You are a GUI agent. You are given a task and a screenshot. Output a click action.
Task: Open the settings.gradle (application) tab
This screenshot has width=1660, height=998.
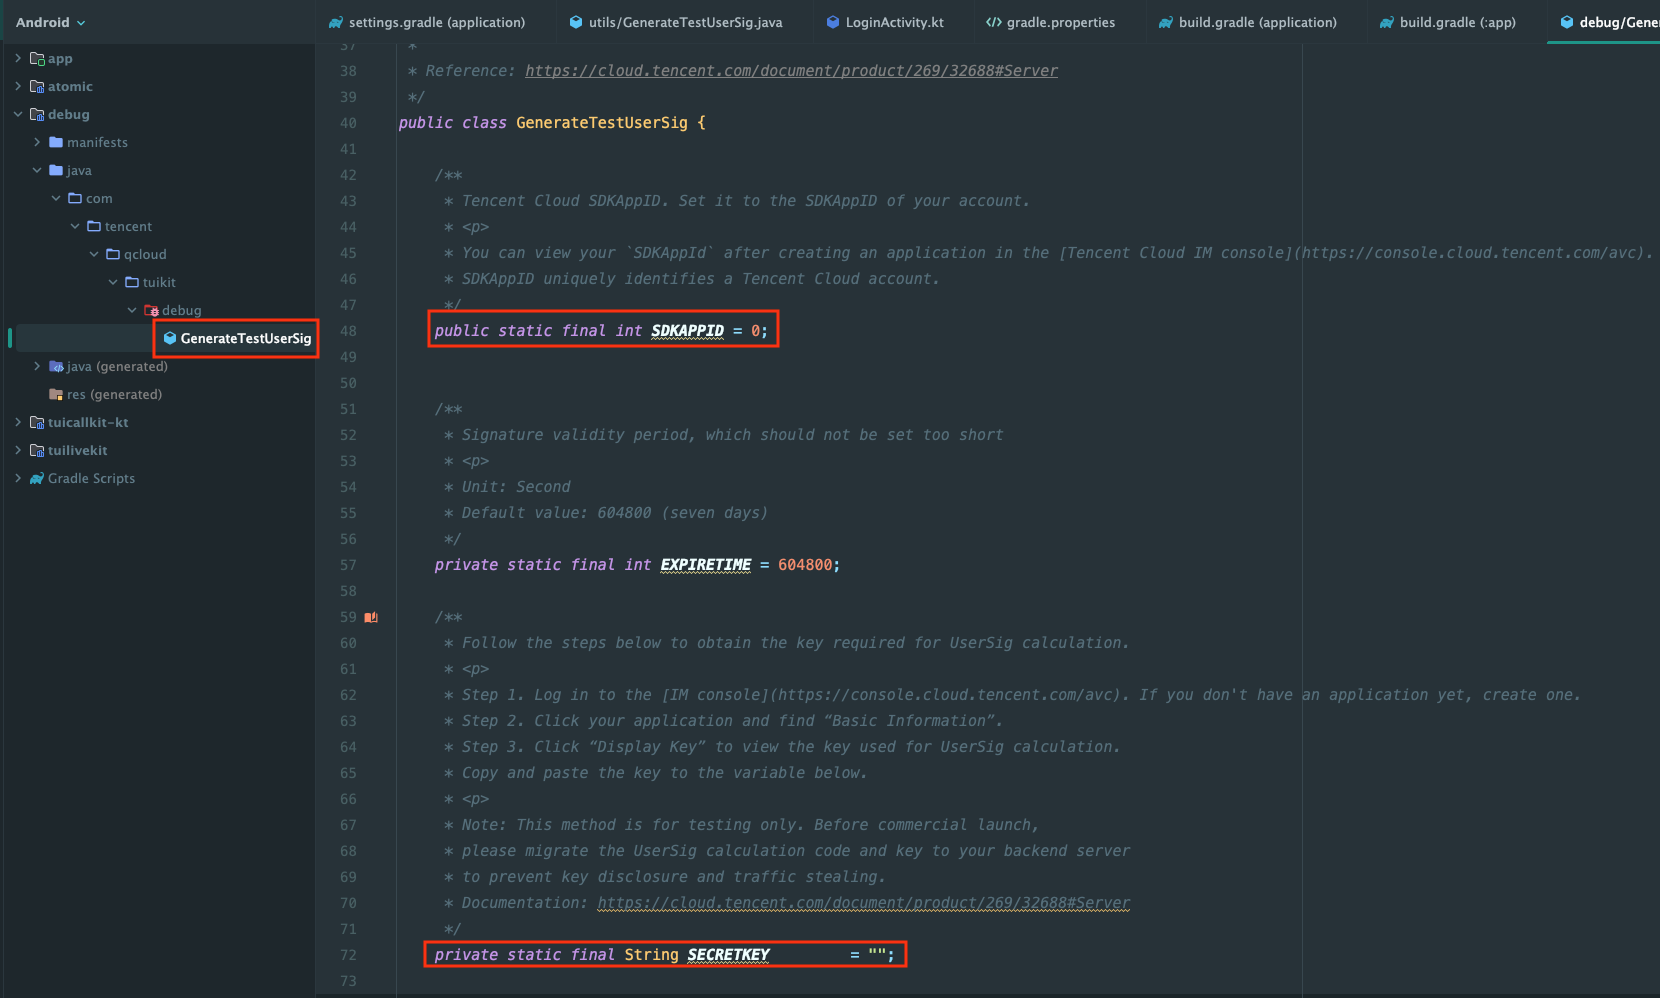426,22
